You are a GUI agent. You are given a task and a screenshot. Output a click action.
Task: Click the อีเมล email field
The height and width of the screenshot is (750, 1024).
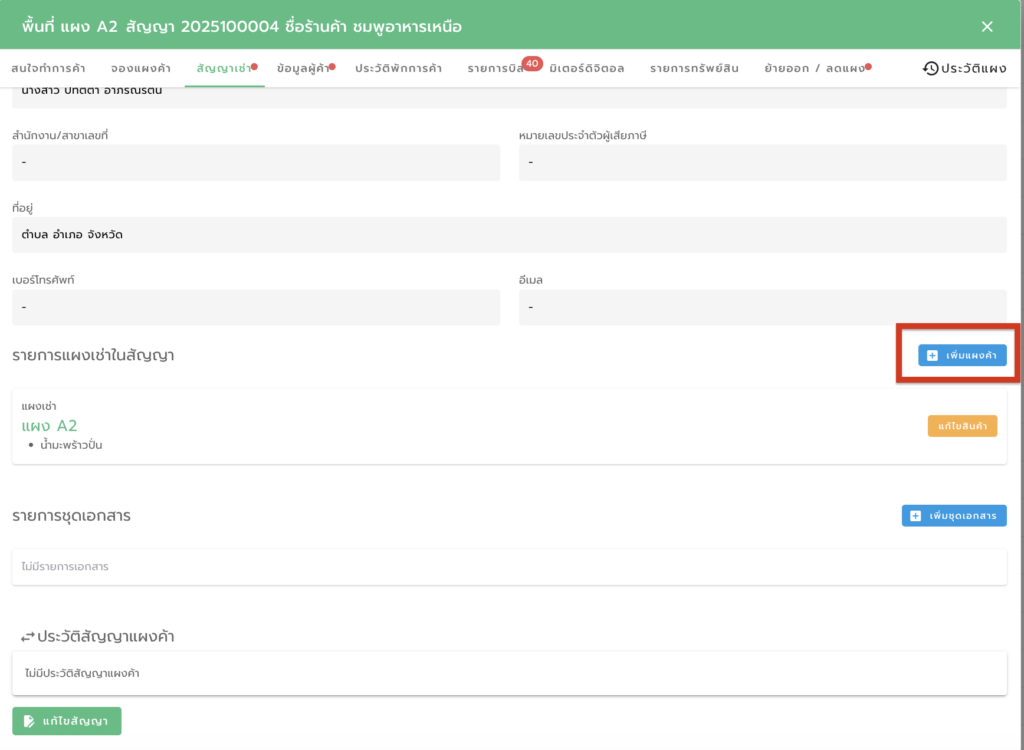[762, 307]
